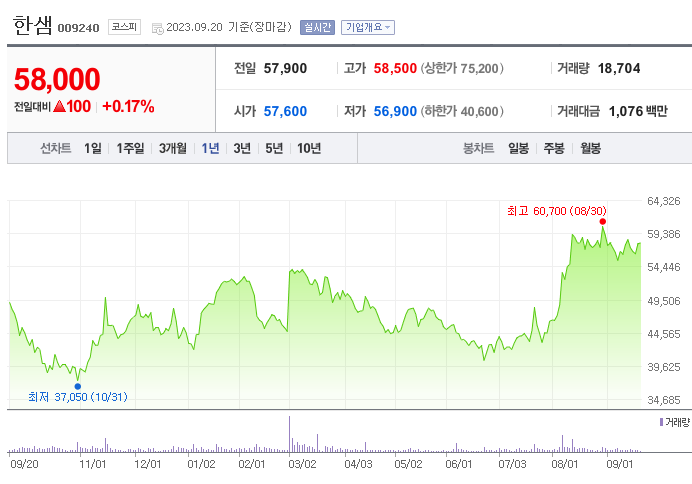Click the stock code 009240

(x=79, y=28)
